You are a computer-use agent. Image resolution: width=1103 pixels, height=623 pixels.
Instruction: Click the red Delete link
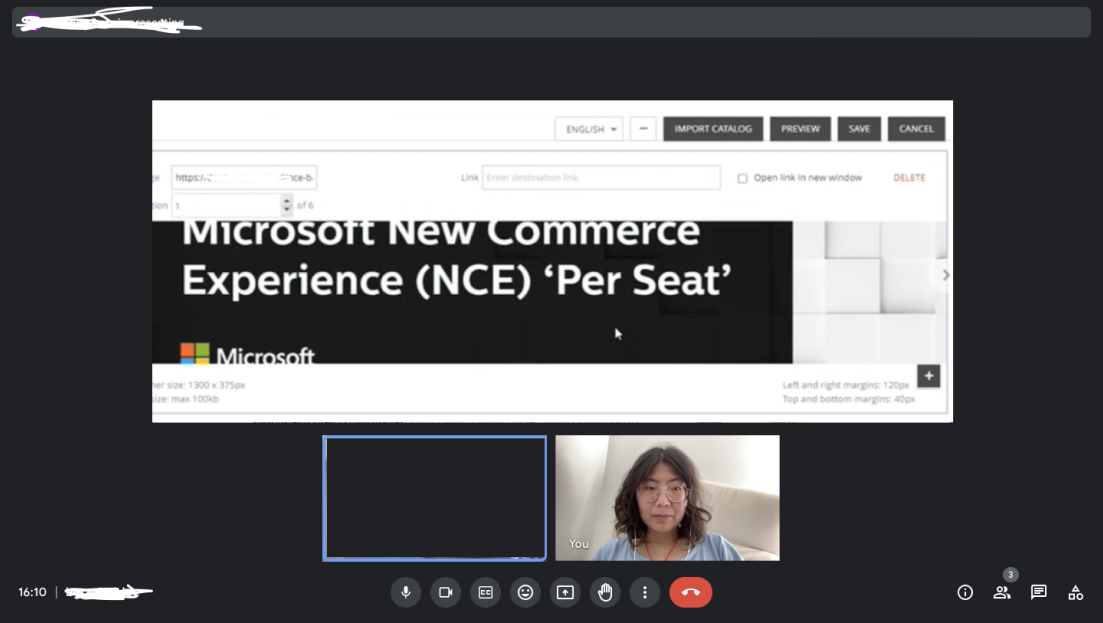pos(909,178)
